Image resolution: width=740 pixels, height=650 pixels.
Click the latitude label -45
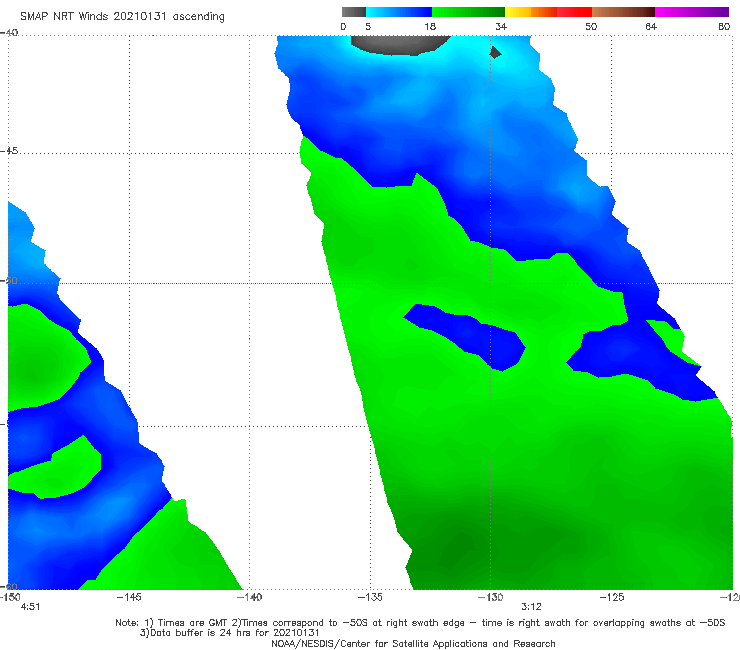9,151
